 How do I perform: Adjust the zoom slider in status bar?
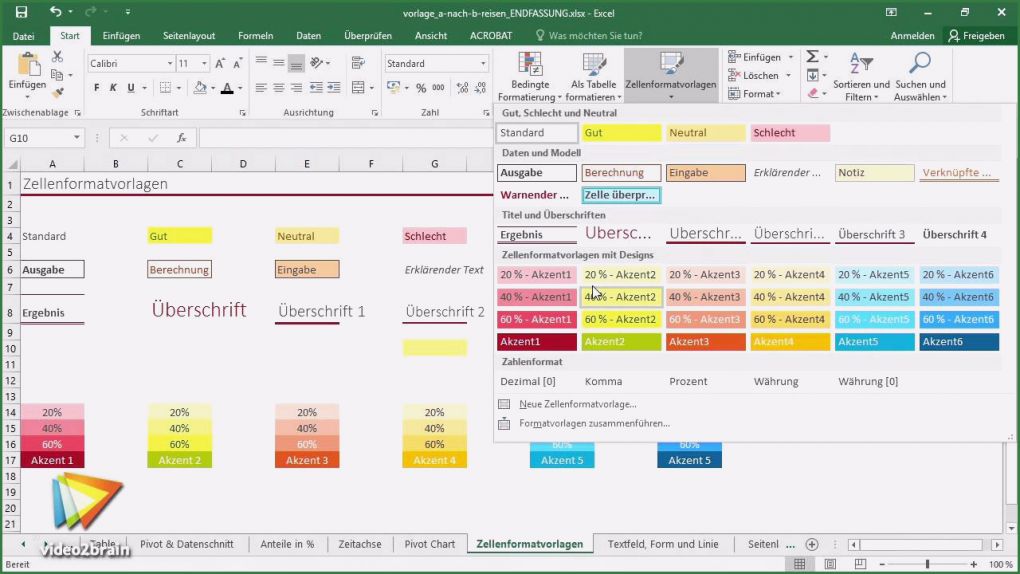point(928,564)
